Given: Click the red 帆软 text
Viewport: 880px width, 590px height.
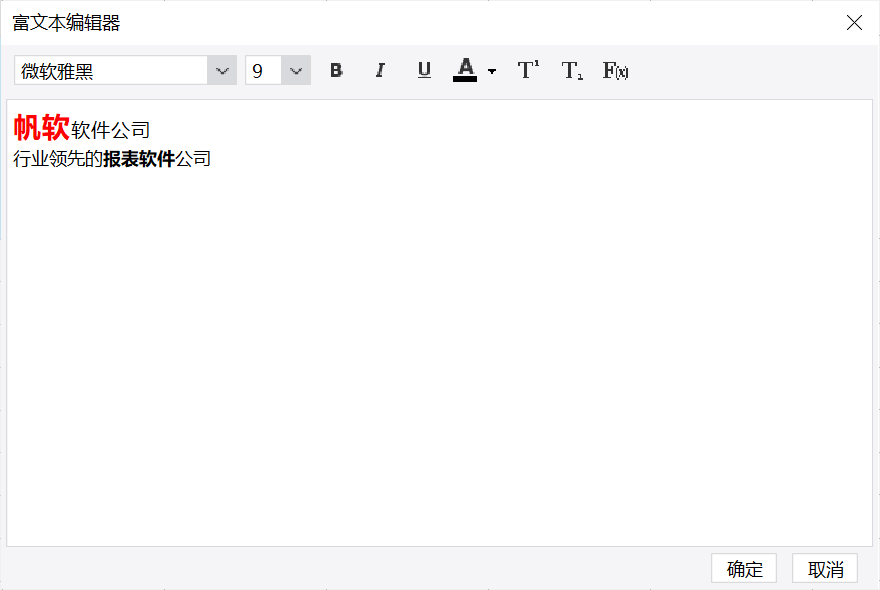Looking at the screenshot, I should [42, 127].
